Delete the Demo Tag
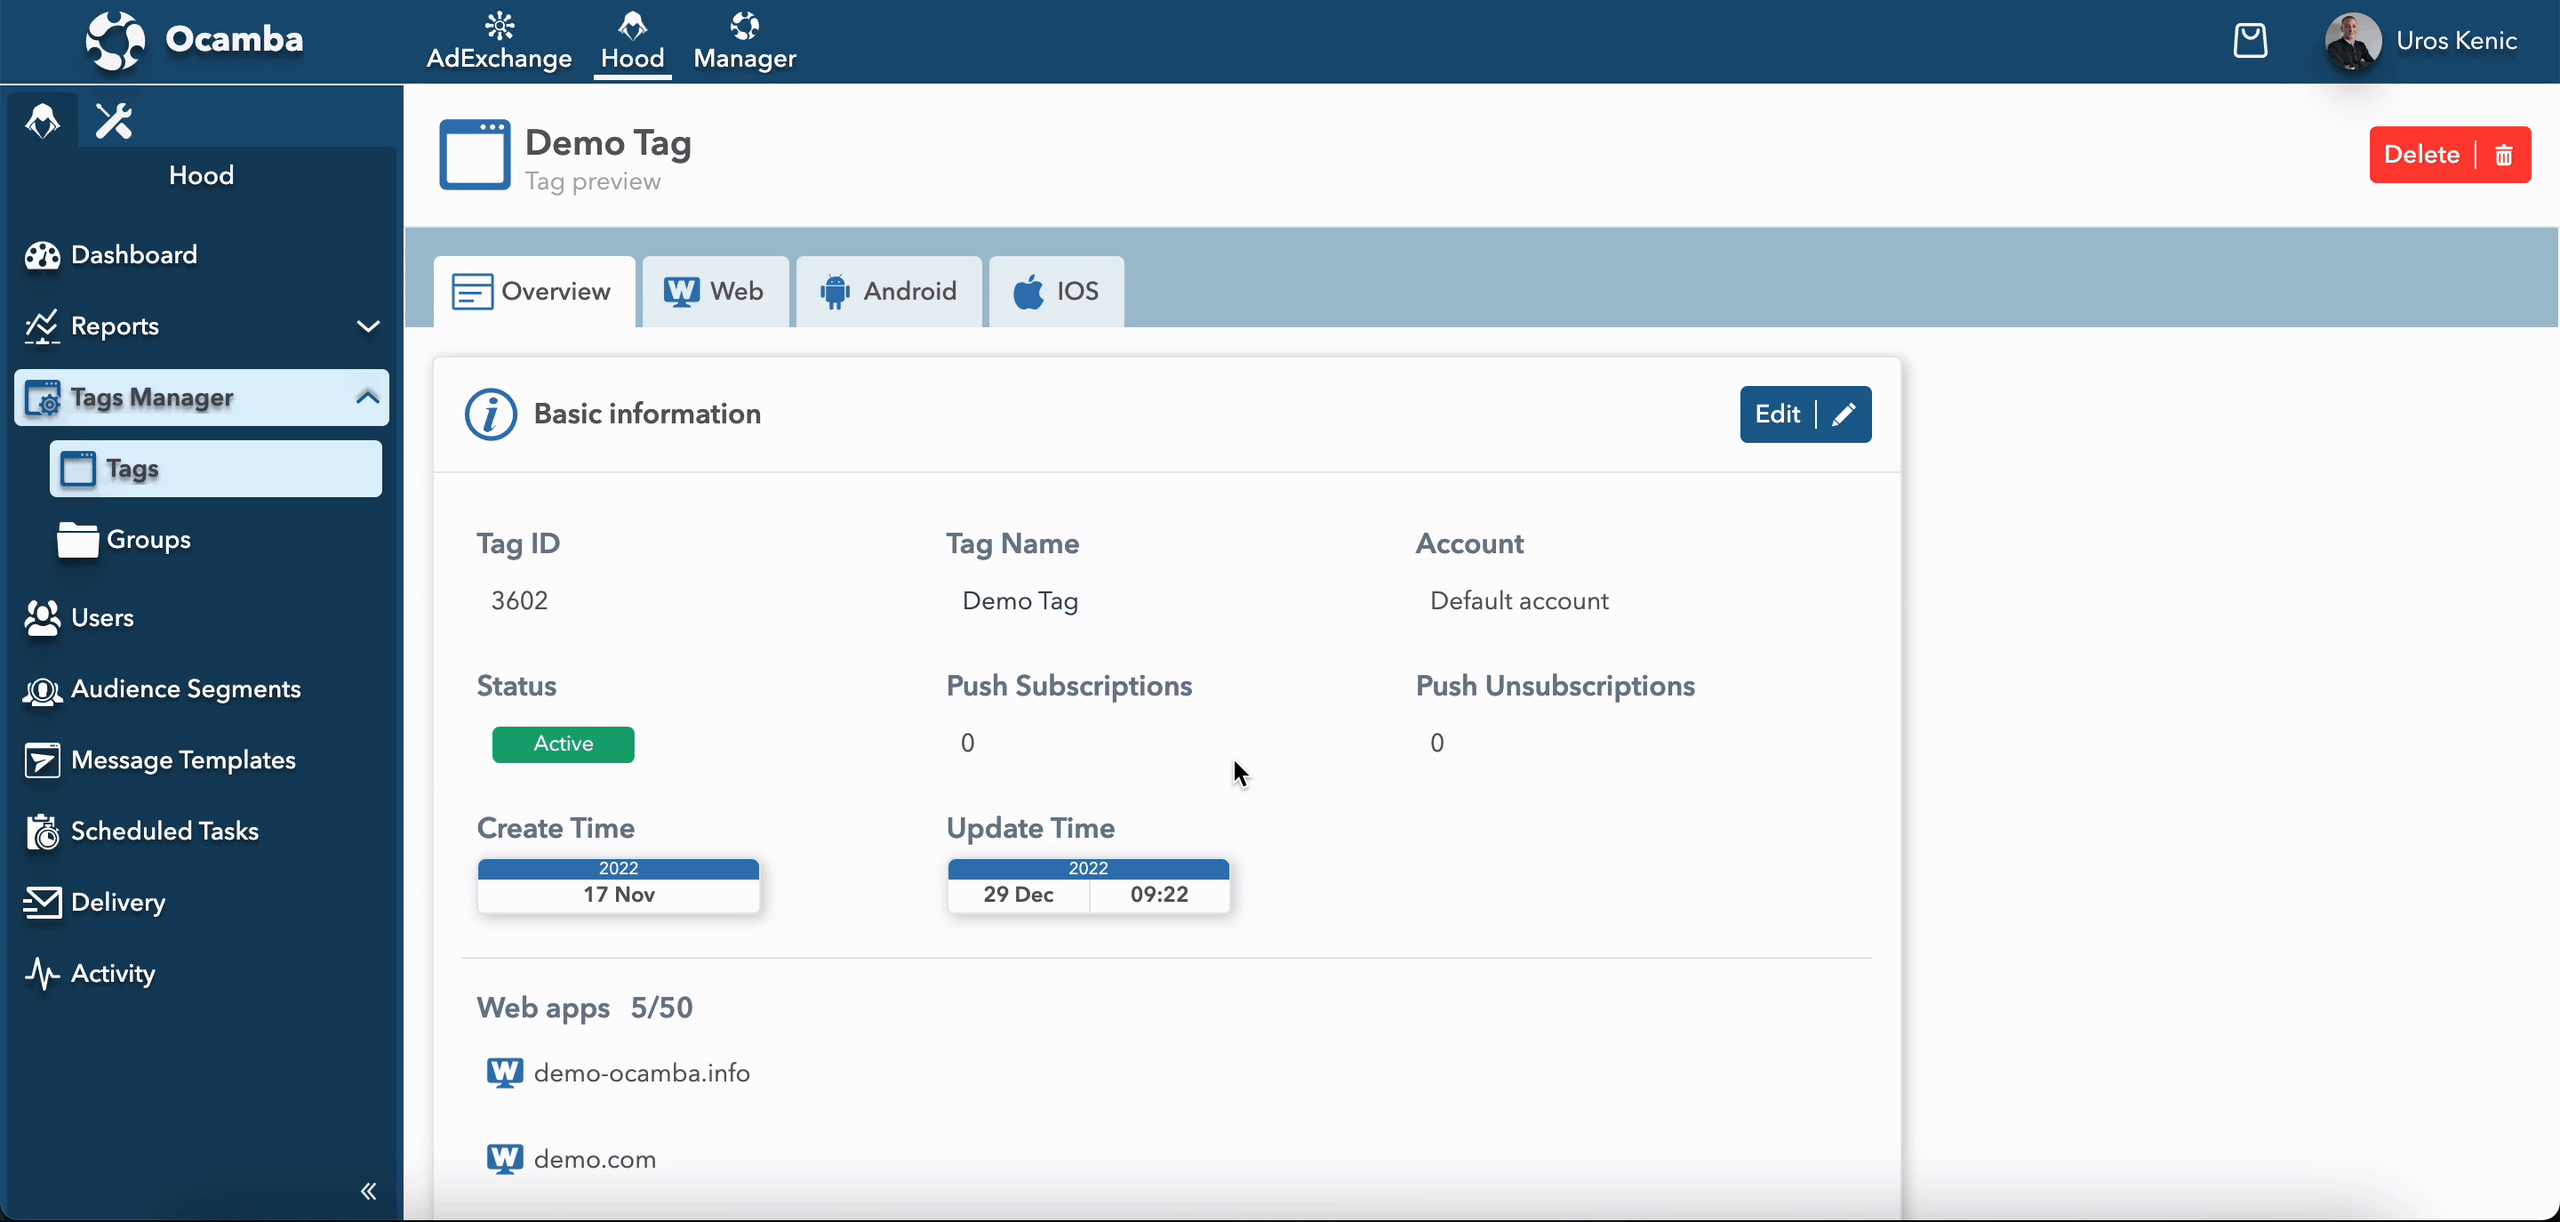This screenshot has height=1222, width=2560. point(2450,155)
